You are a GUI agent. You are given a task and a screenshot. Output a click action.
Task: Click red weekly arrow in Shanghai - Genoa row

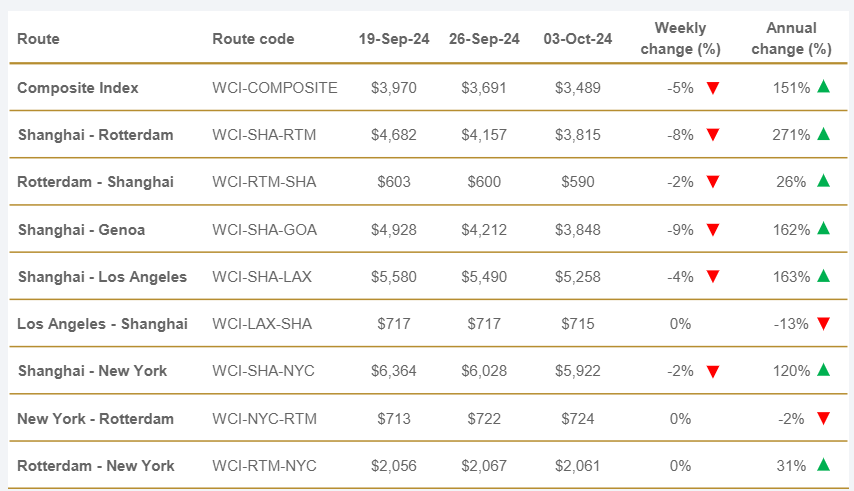coord(713,230)
